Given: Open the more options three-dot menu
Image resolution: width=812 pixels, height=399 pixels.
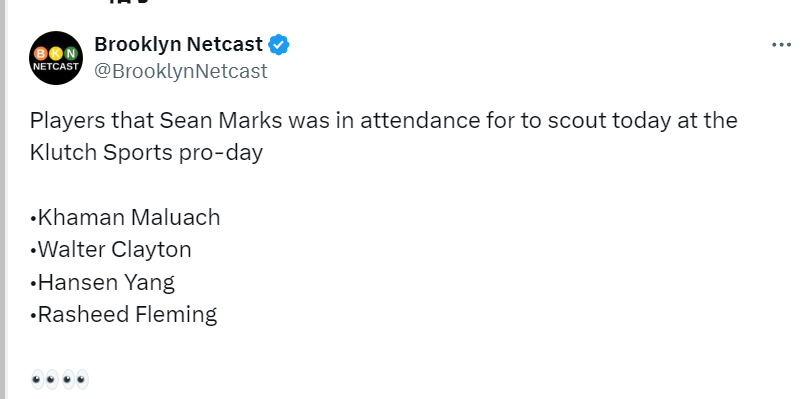Looking at the screenshot, I should click(781, 45).
